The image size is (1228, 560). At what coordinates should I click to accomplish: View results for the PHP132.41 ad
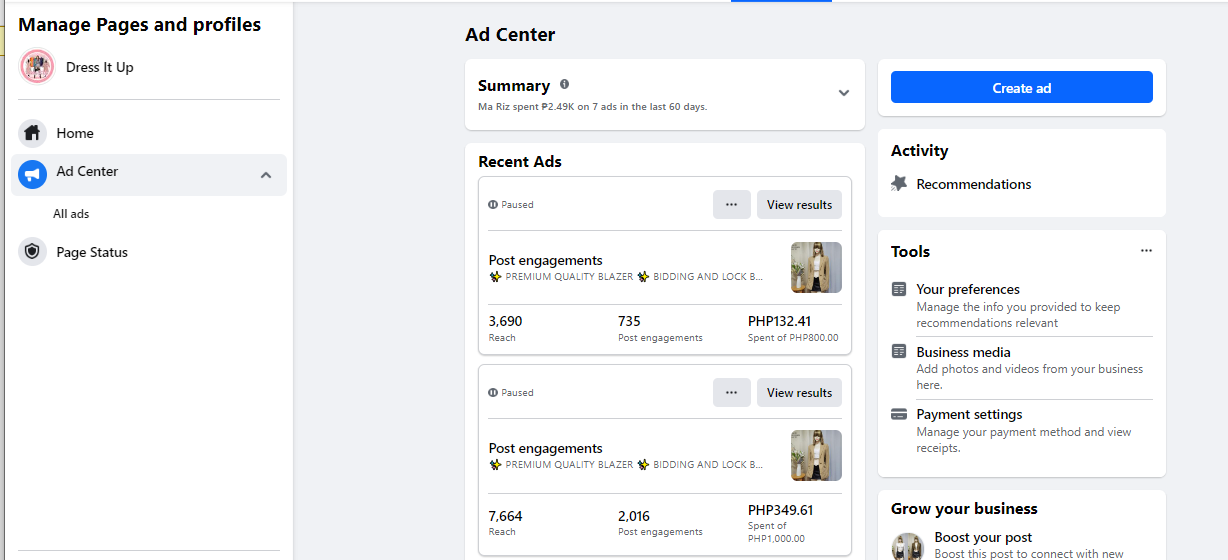(x=799, y=204)
